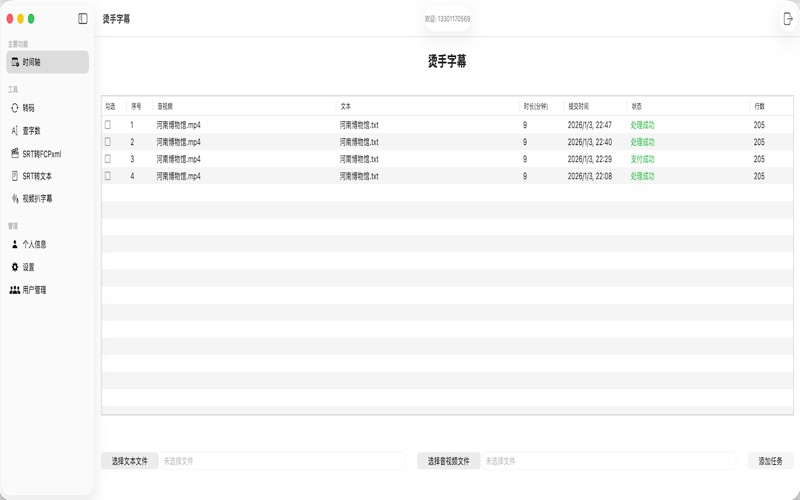
Task: Sort by the 行数 column header
Action: tap(760, 107)
